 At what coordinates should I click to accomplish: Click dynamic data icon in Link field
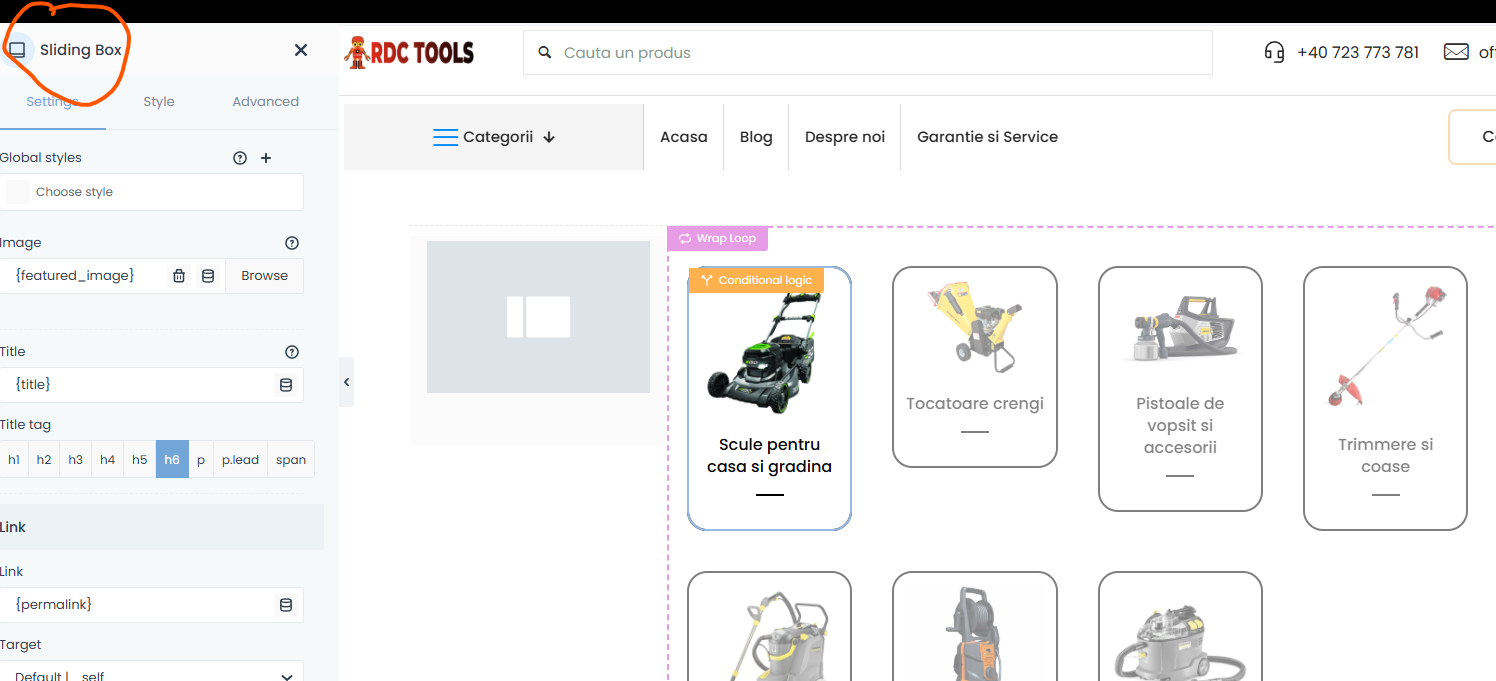286,605
